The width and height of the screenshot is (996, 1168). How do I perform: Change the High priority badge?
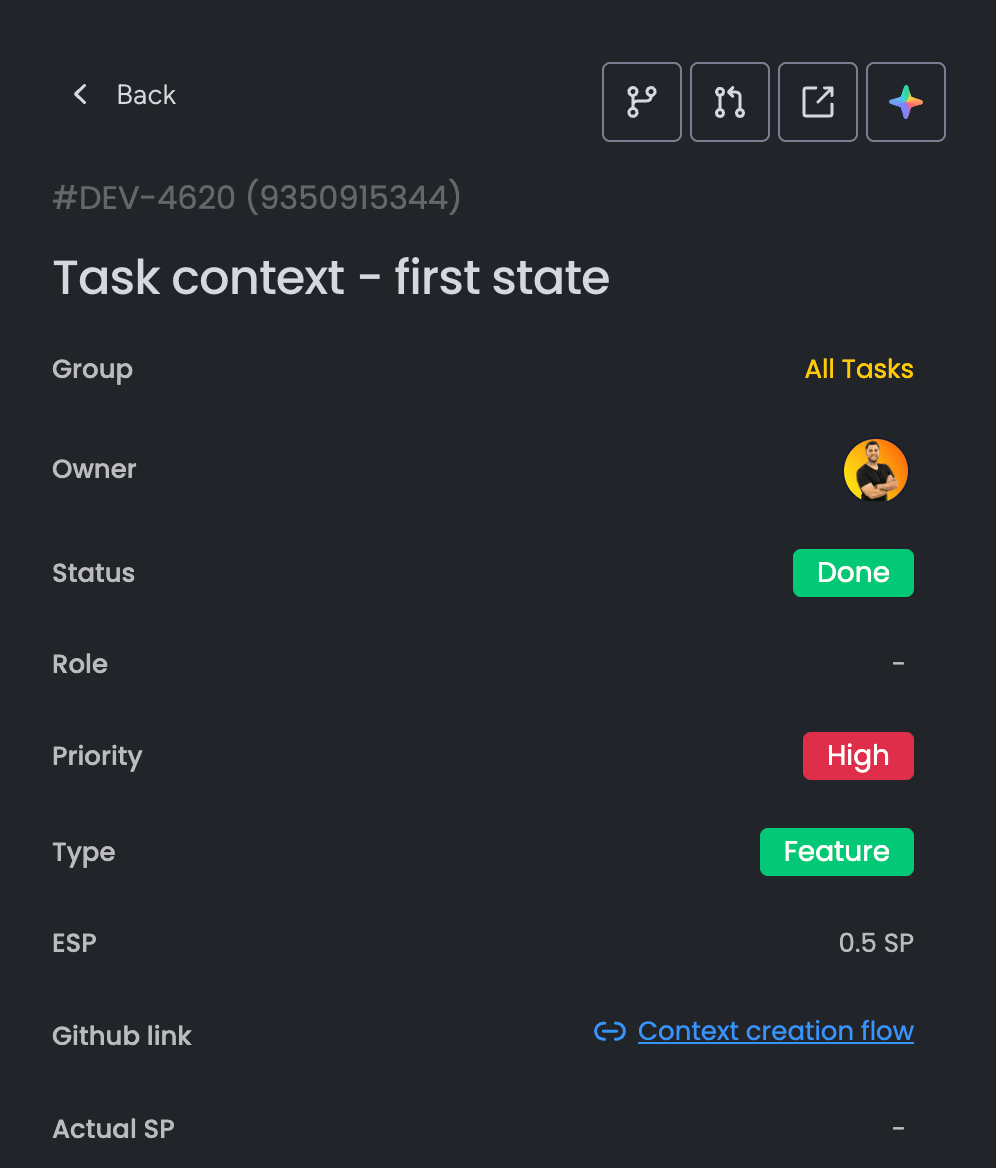pos(858,756)
